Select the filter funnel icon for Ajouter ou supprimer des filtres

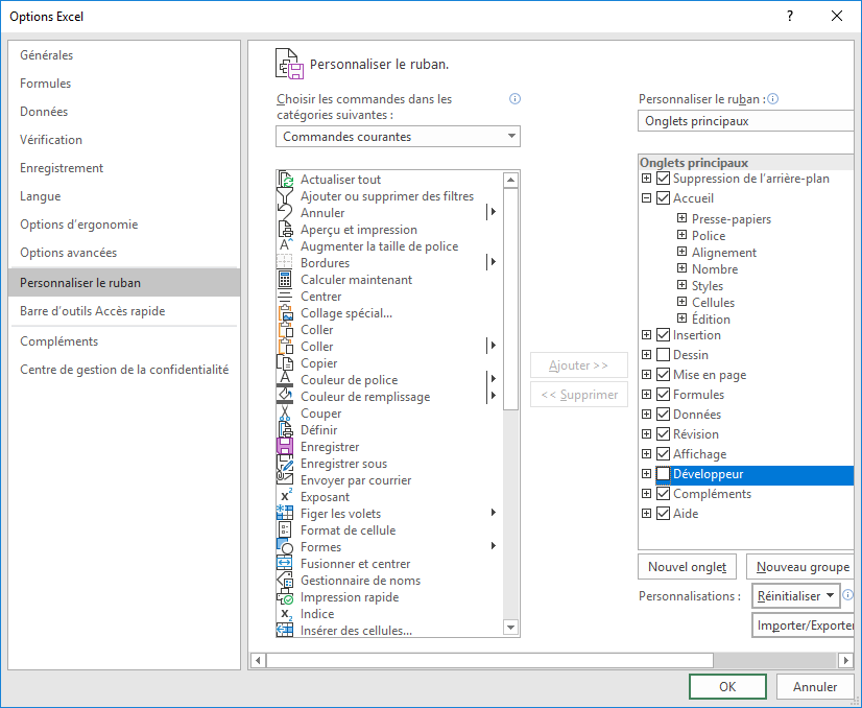click(285, 196)
